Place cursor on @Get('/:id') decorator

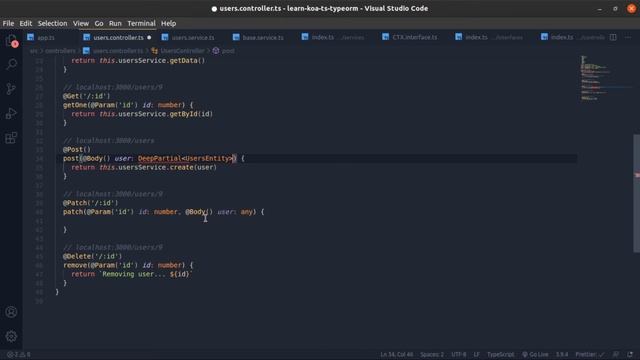pyautogui.click(x=87, y=96)
